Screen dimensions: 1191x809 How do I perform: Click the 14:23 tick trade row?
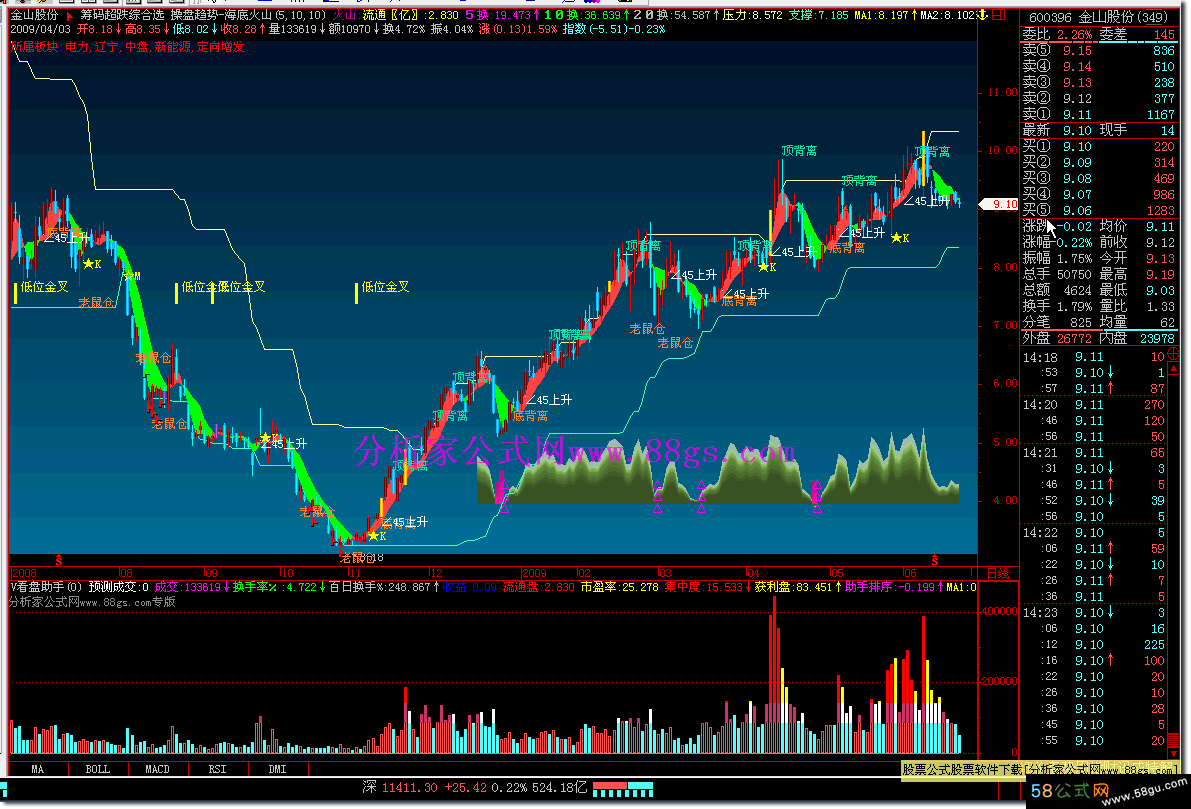[x=1095, y=612]
